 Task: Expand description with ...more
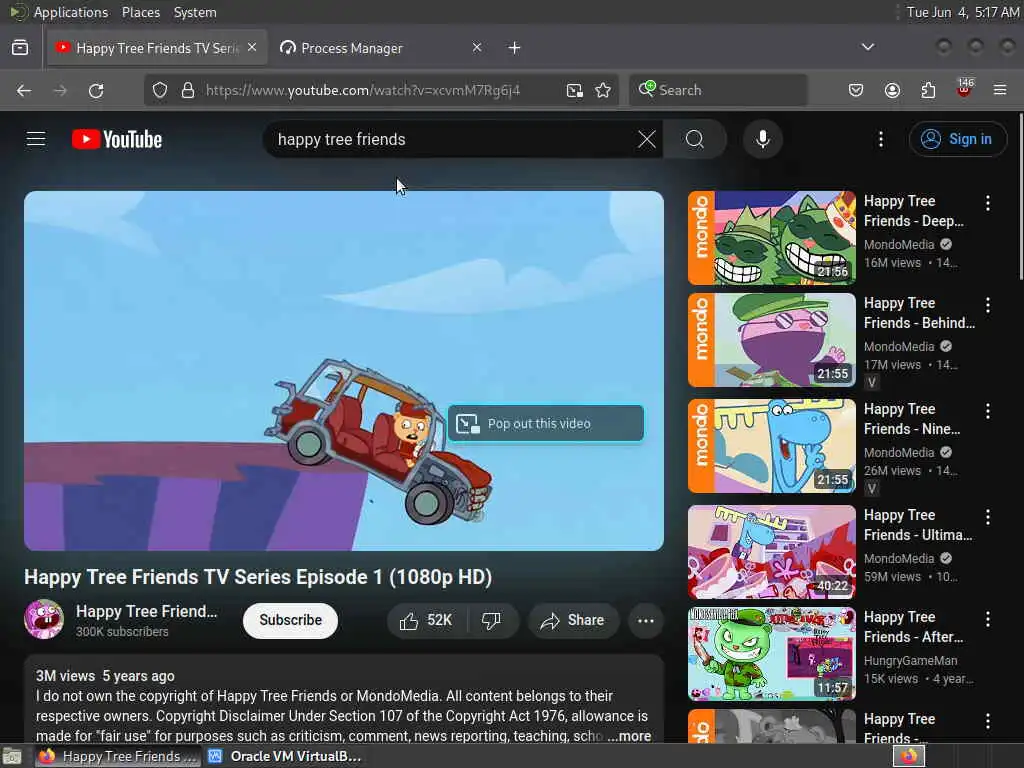630,736
